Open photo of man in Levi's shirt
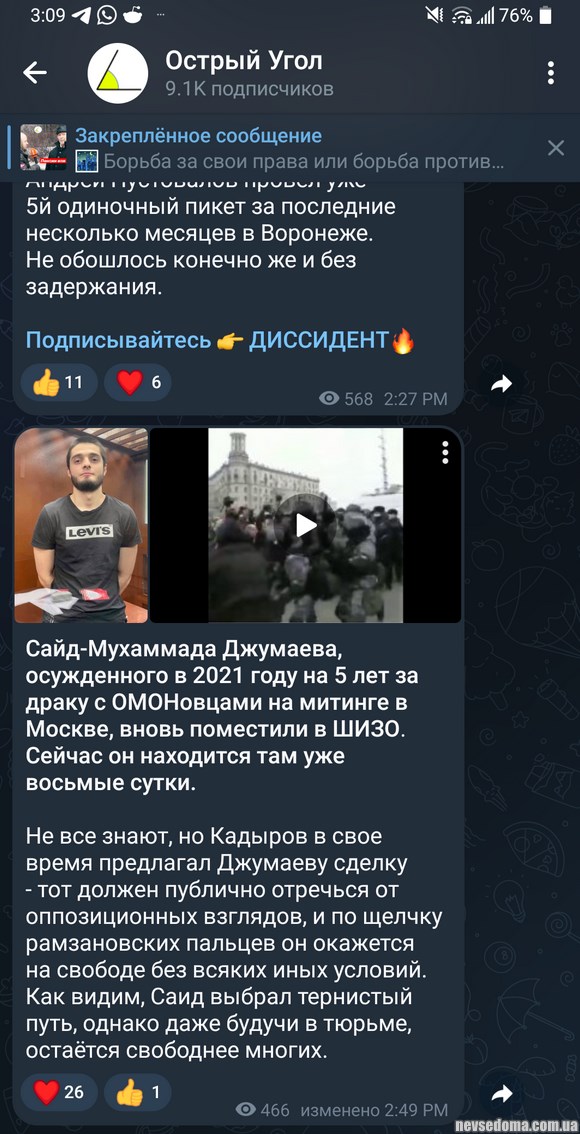The height and width of the screenshot is (1134, 580). (81, 525)
